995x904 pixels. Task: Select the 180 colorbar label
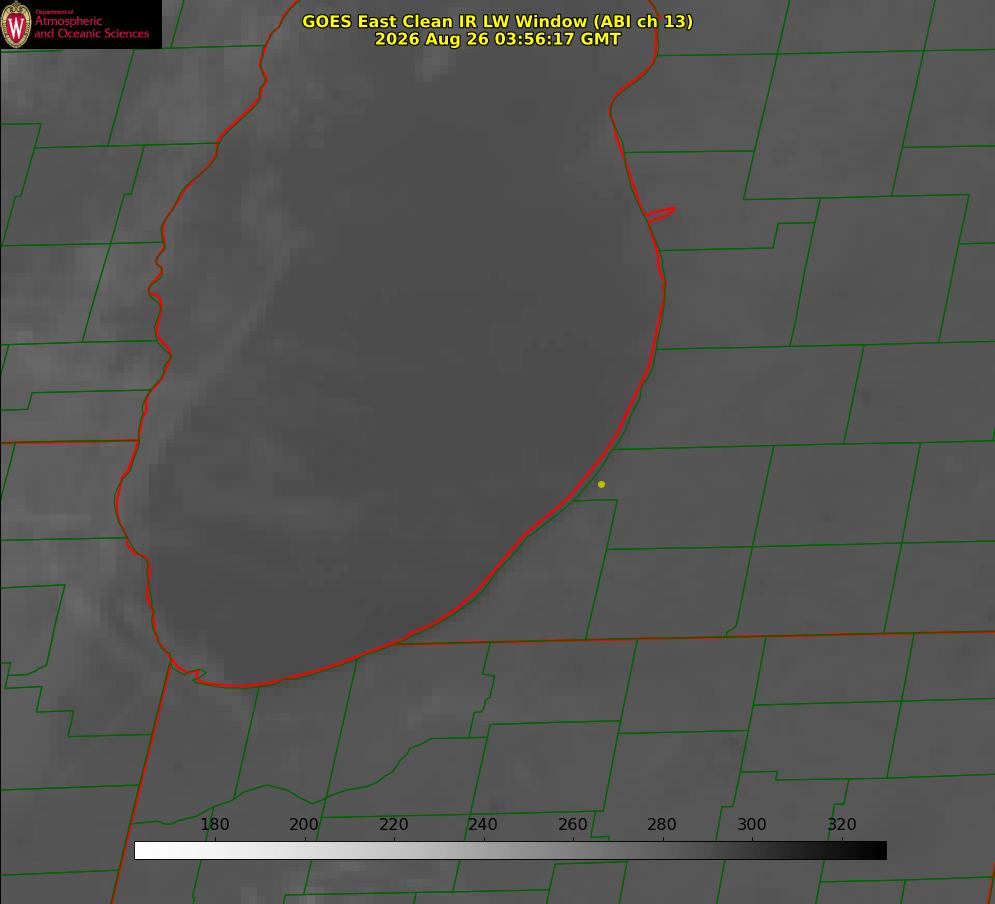[214, 824]
